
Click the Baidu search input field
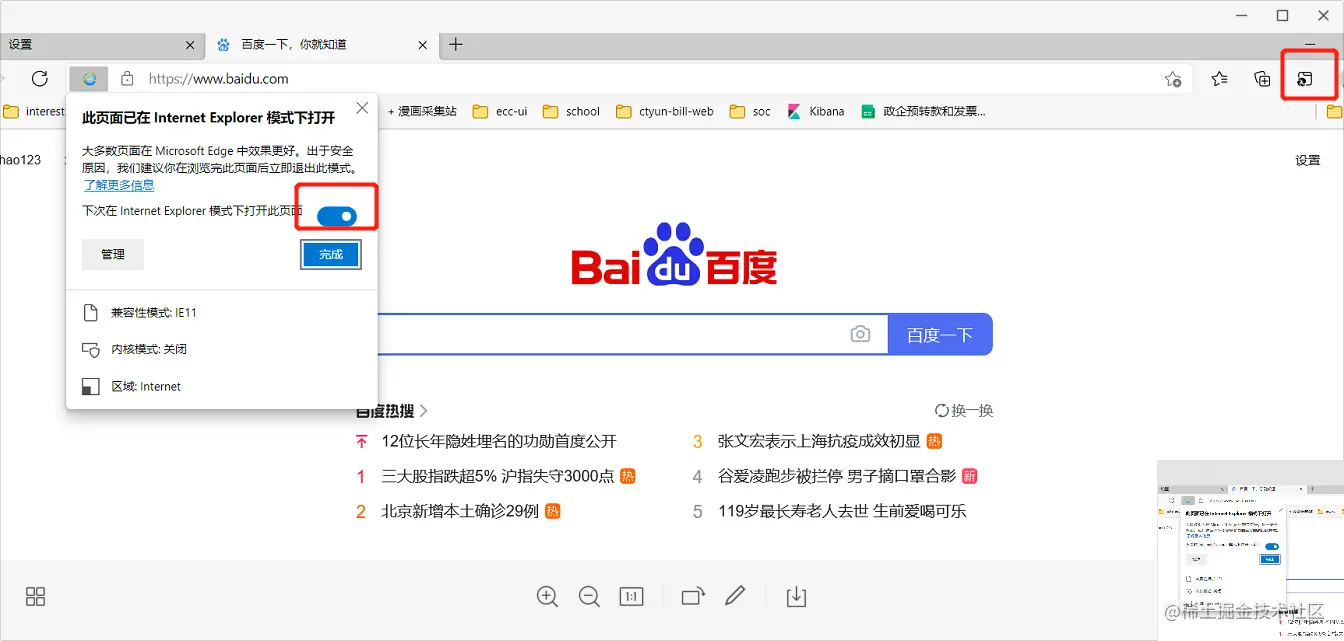tap(600, 334)
